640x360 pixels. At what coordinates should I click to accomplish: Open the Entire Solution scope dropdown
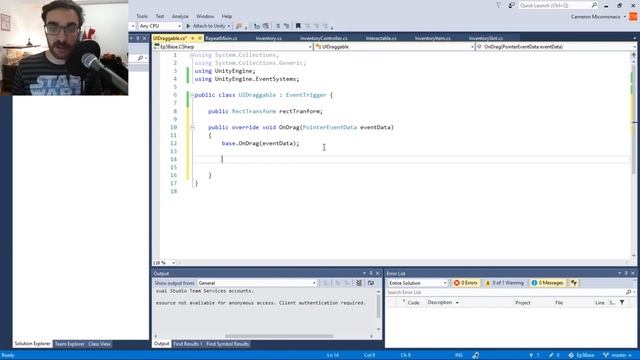(x=417, y=283)
